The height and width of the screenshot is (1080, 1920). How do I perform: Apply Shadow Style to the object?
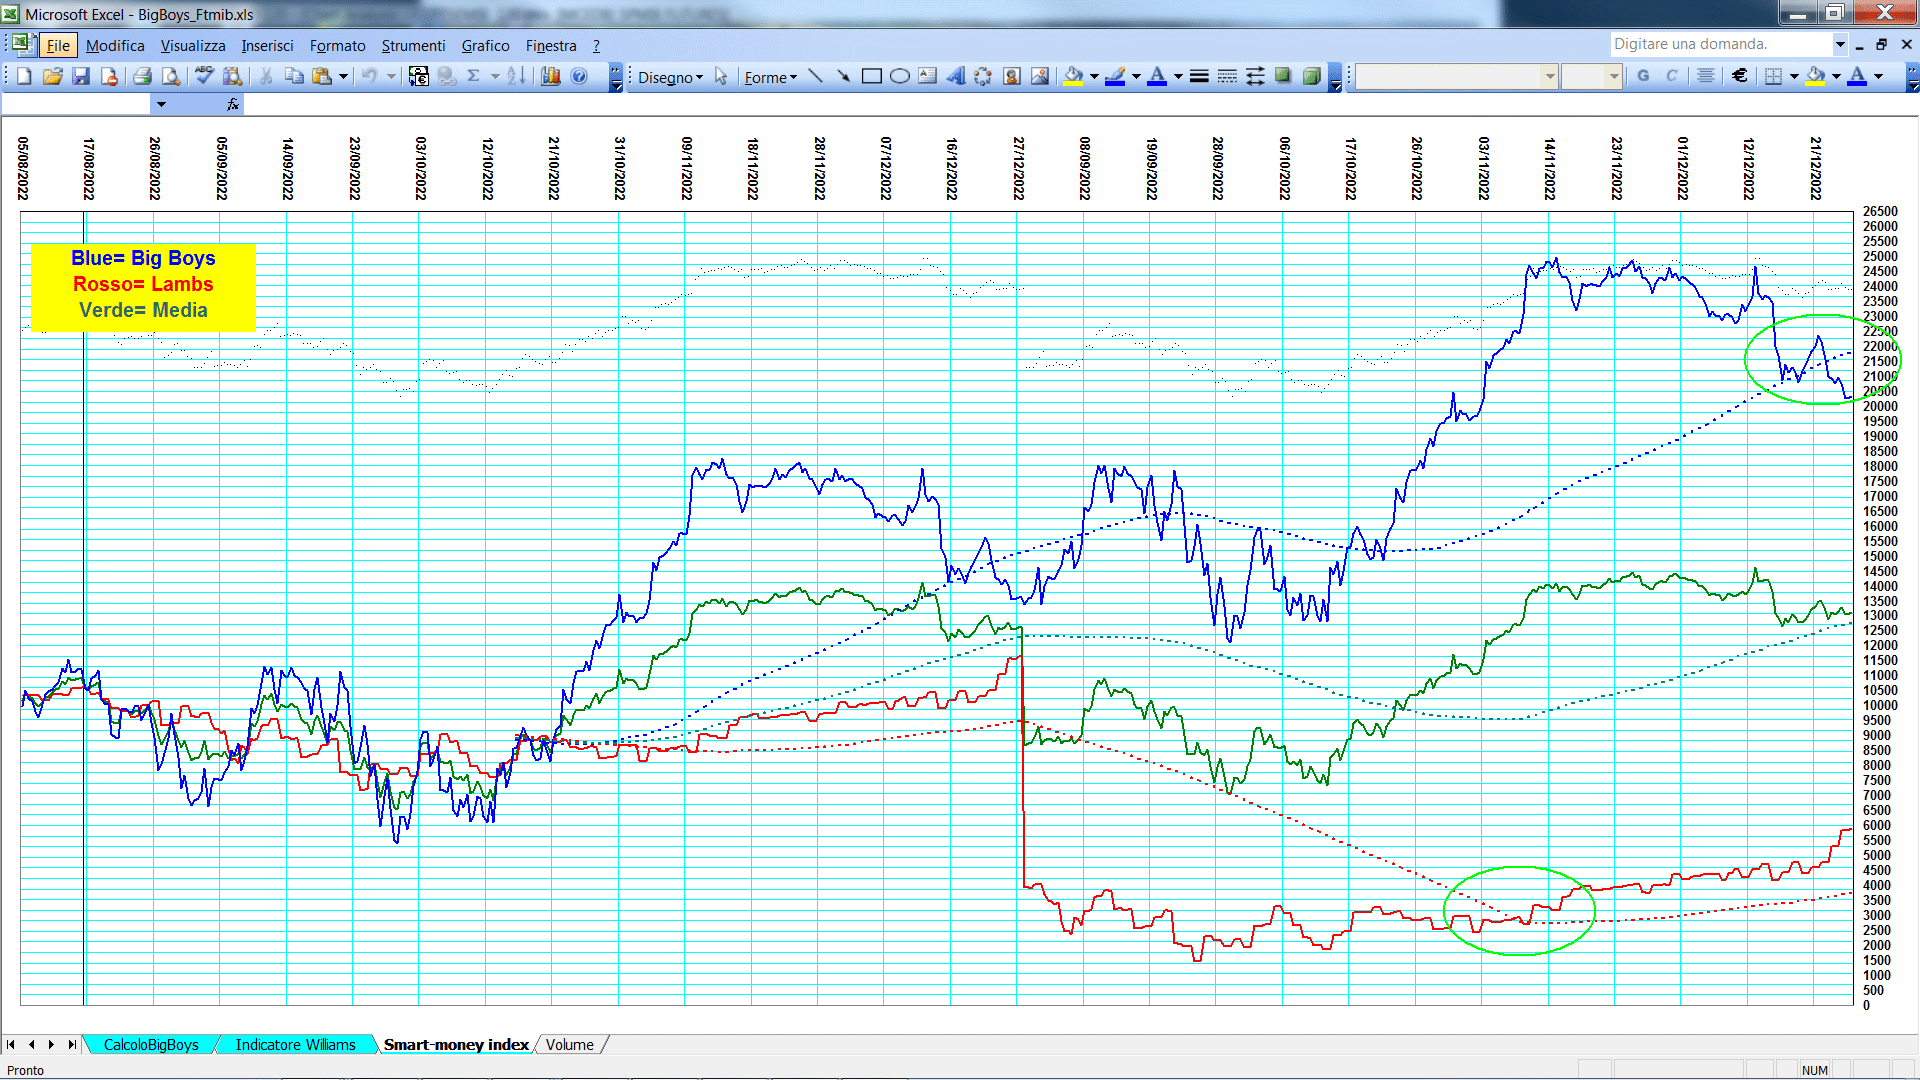click(x=1283, y=76)
